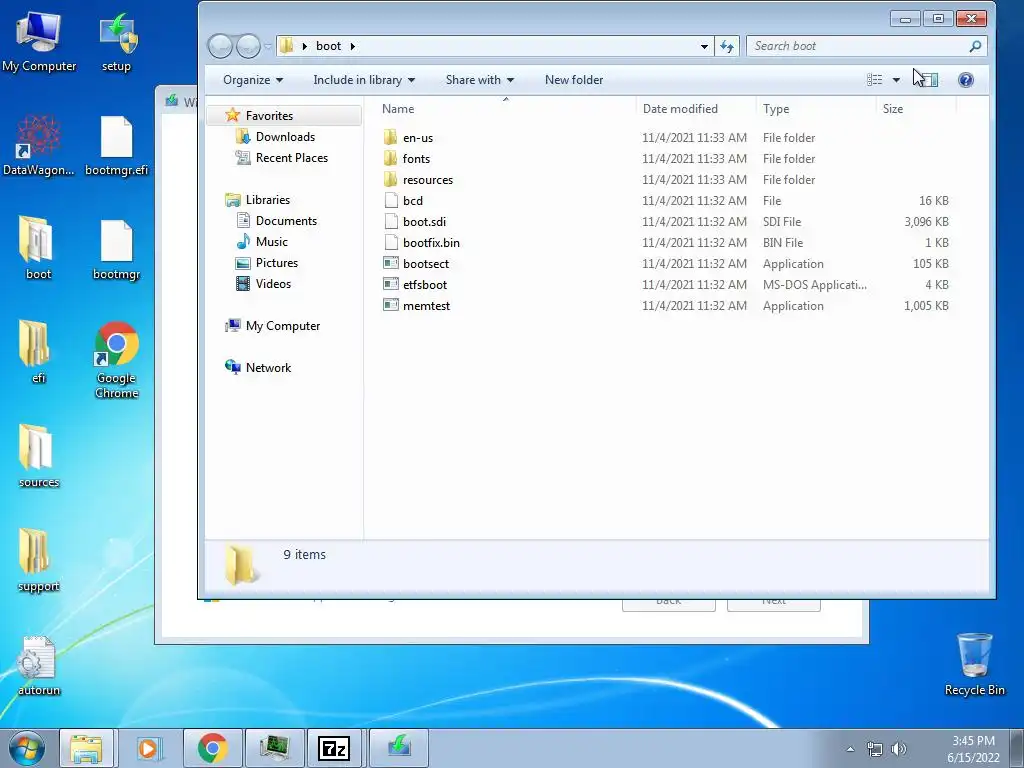Show hidden tray icons arrow

pos(850,749)
